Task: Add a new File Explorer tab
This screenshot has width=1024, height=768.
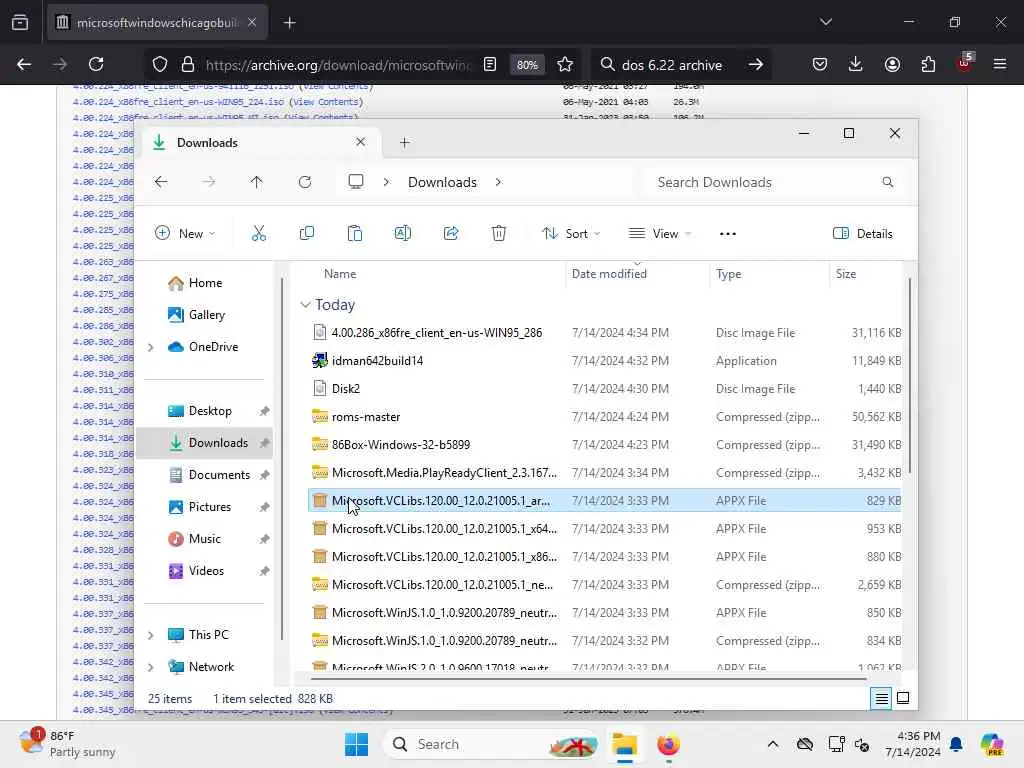Action: click(x=405, y=142)
